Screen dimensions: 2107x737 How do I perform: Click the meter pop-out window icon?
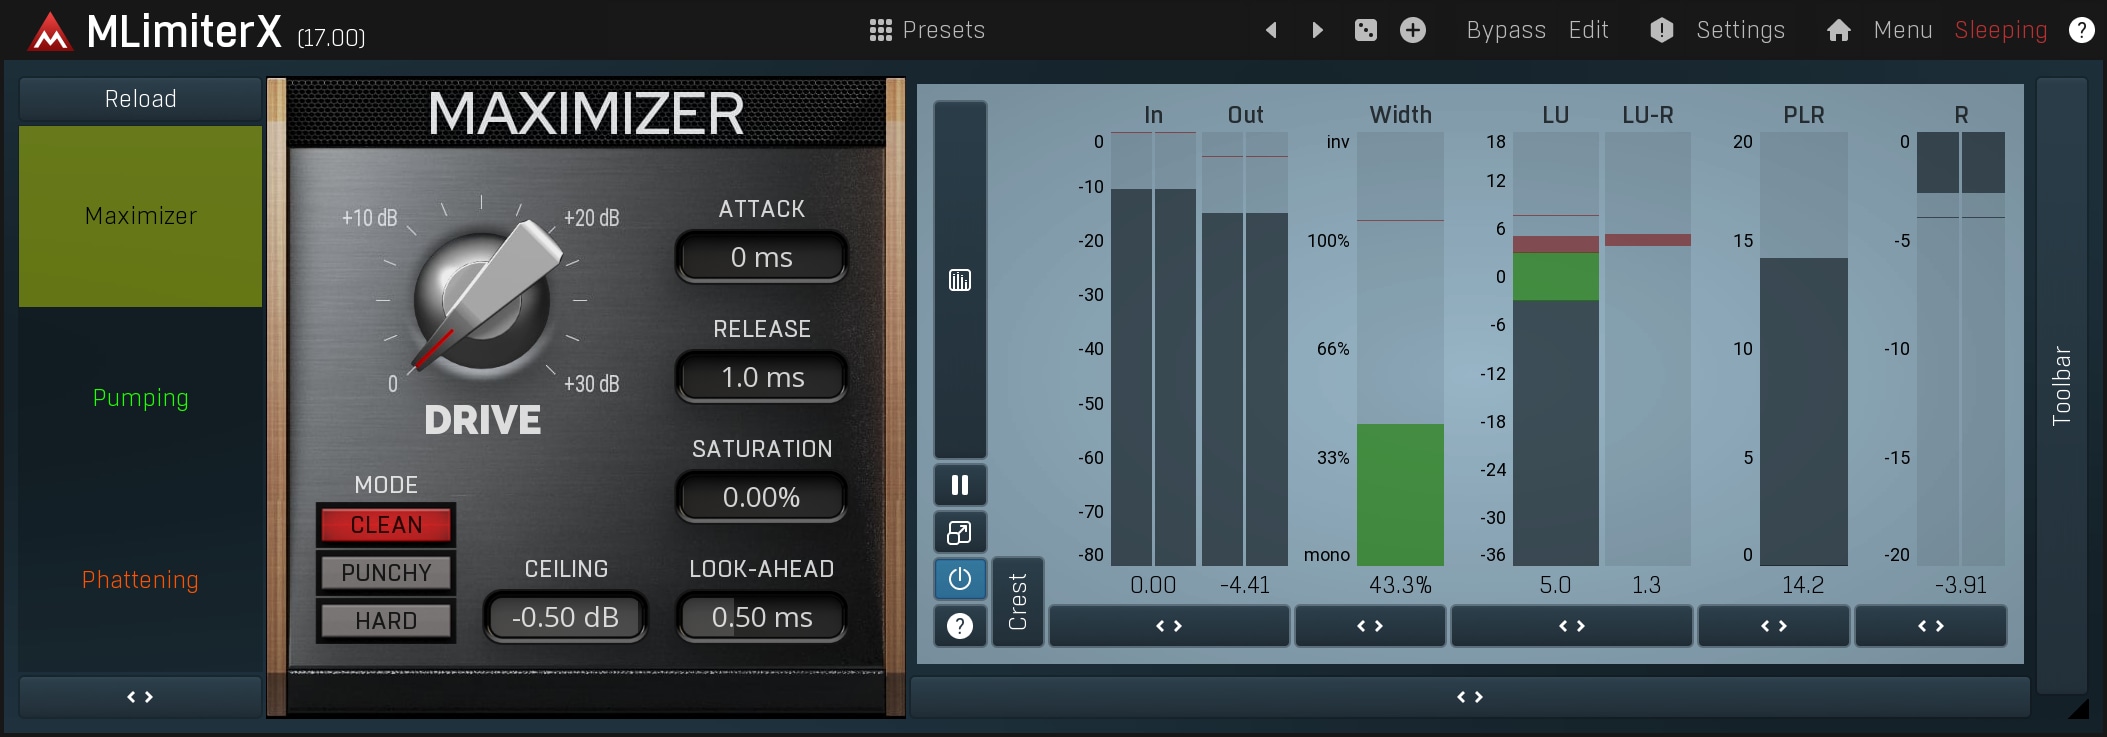[x=960, y=533]
